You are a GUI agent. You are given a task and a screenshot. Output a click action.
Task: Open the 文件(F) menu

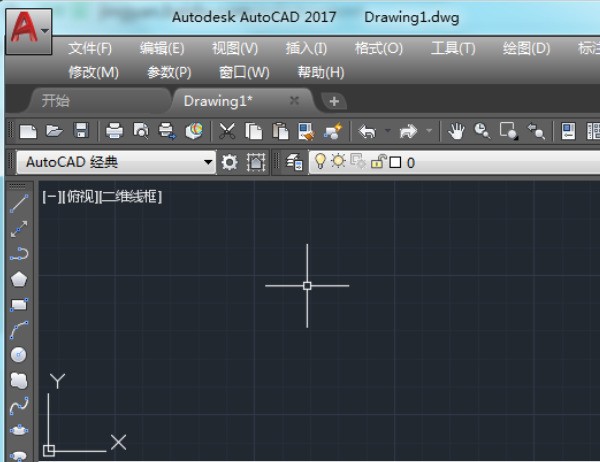(90, 48)
